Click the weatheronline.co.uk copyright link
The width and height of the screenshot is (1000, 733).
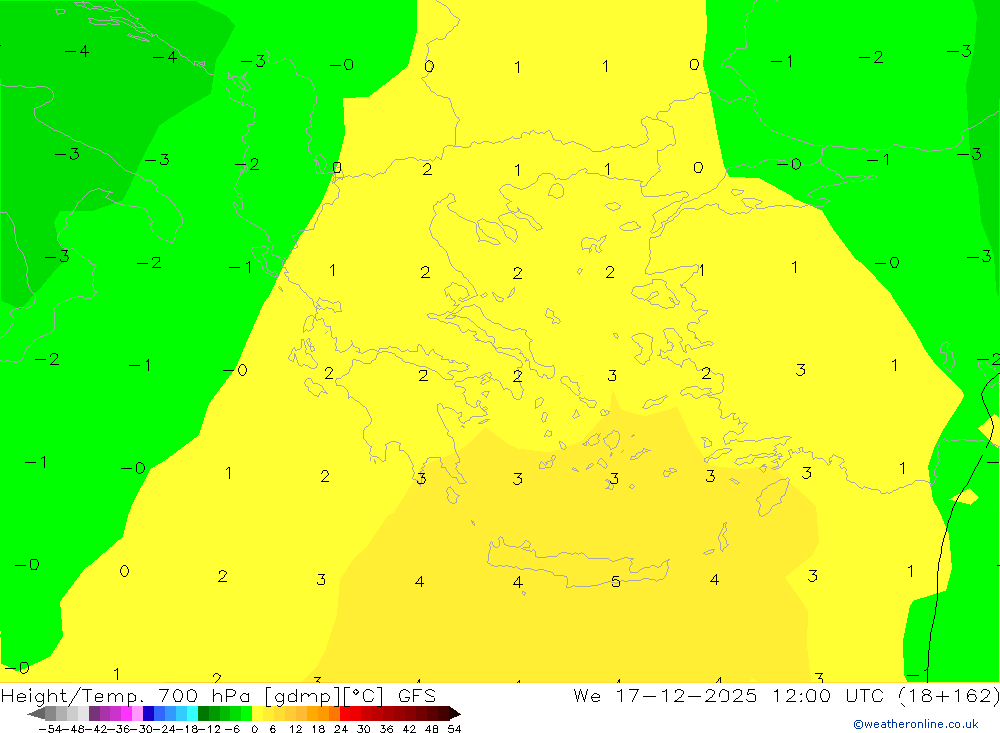916,724
